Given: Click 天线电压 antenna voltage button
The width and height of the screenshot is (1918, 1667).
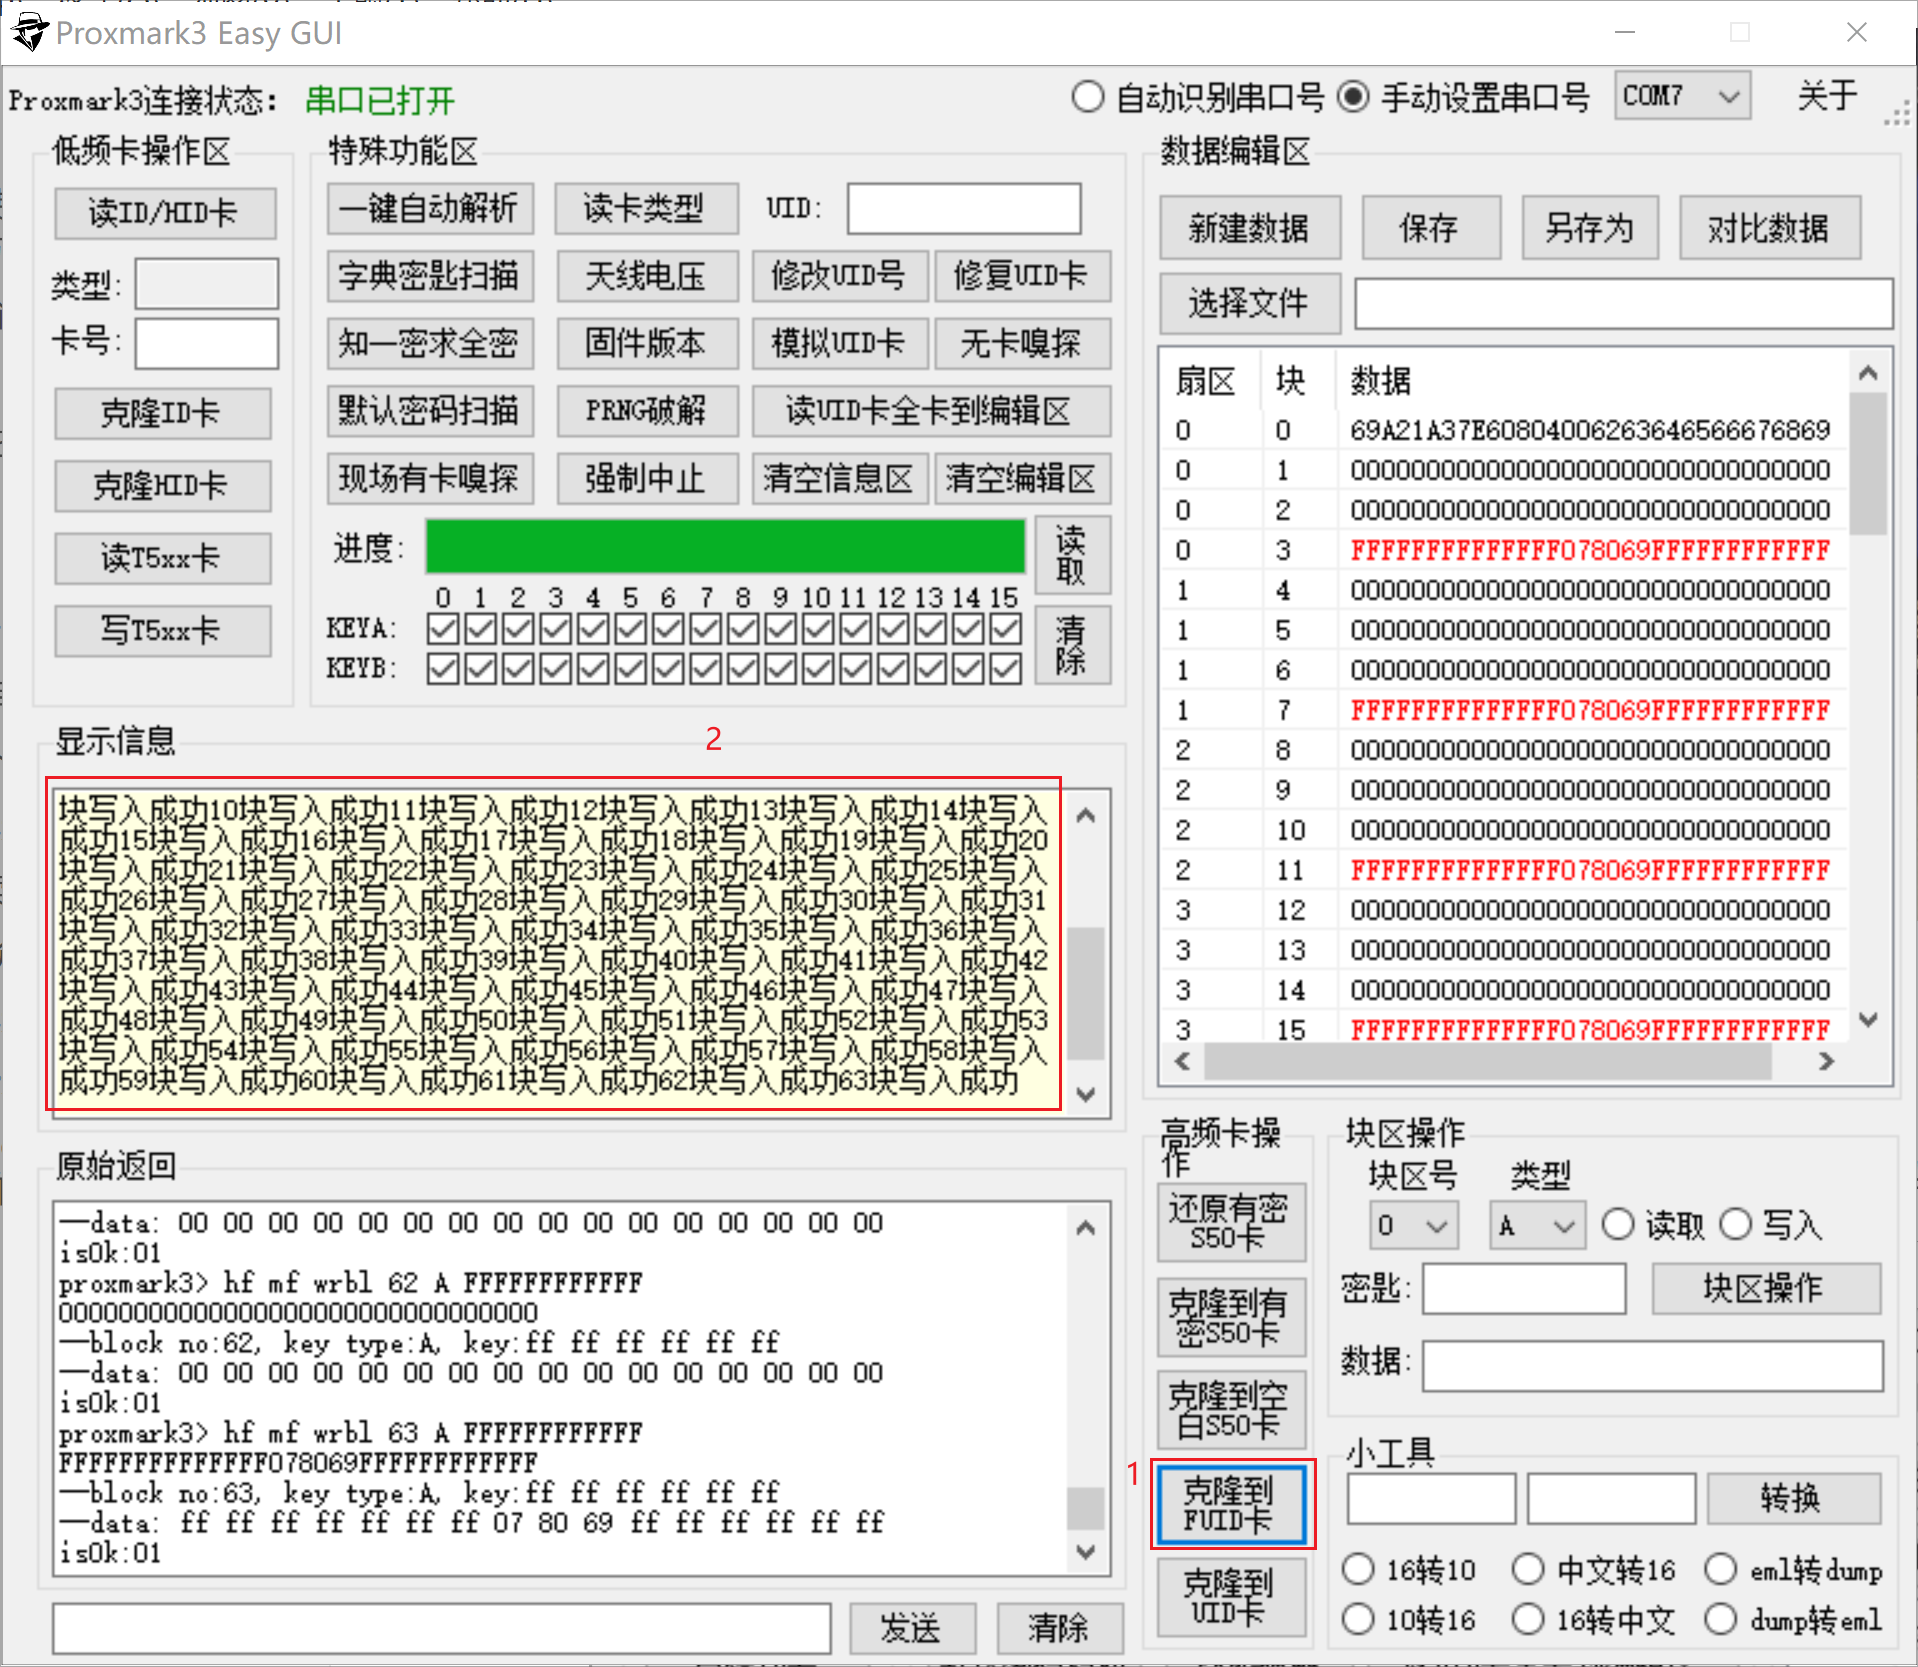Looking at the screenshot, I should click(646, 276).
